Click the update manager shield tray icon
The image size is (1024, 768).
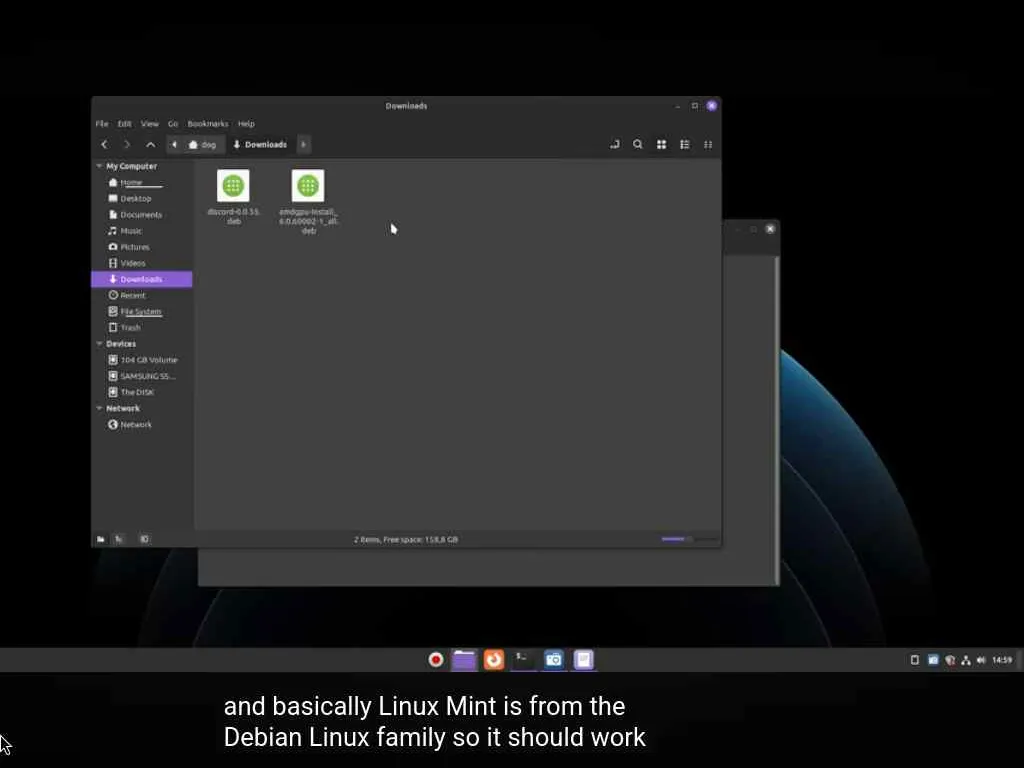coord(950,660)
